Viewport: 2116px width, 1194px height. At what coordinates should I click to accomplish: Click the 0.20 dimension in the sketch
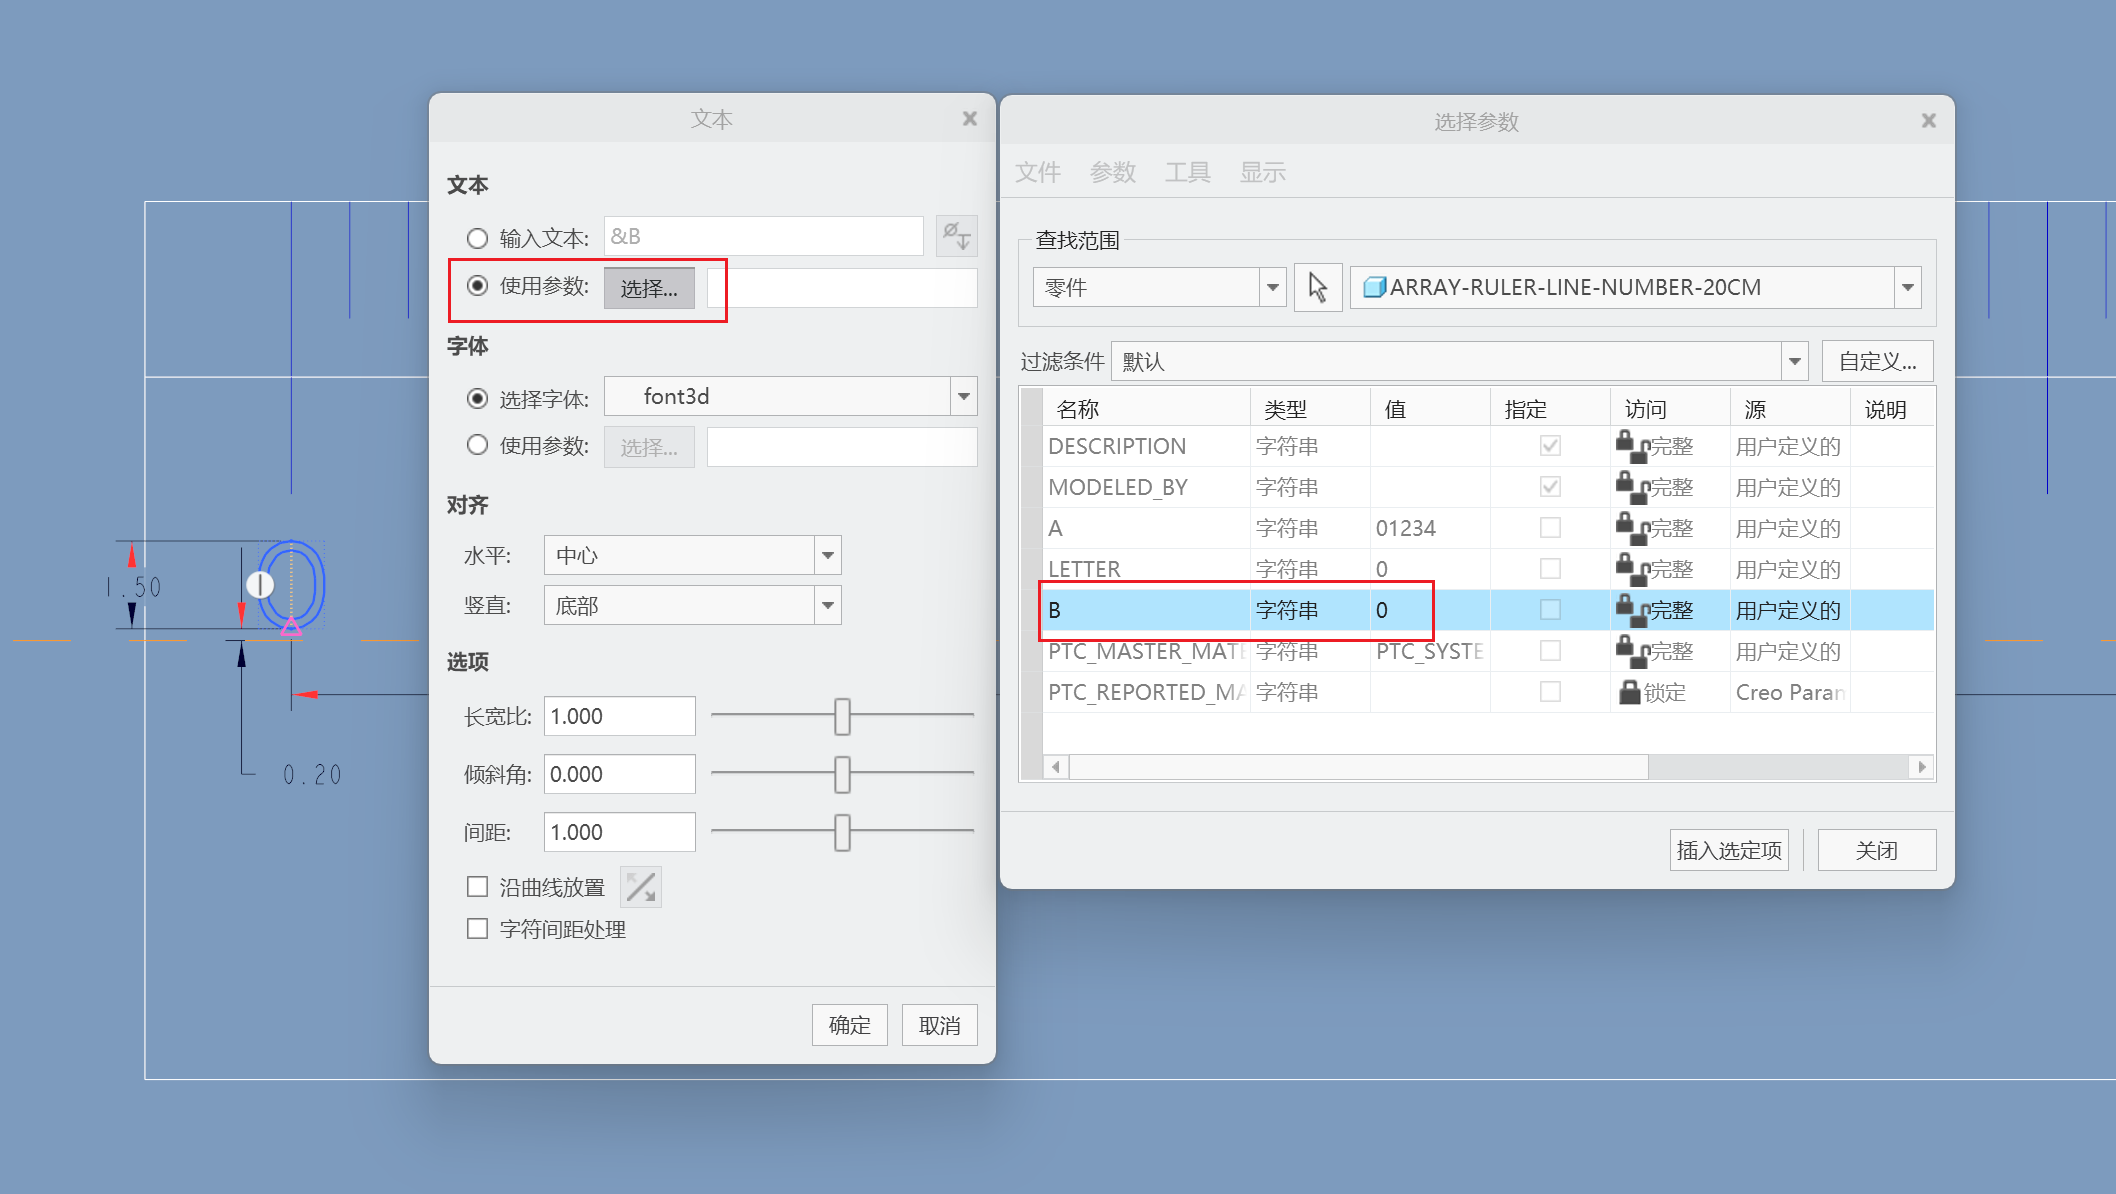tap(312, 775)
